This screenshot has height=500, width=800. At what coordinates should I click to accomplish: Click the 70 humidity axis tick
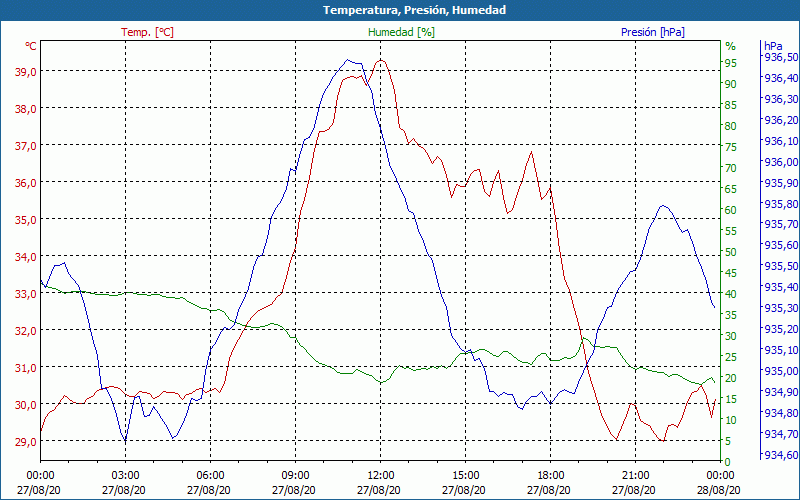pos(731,168)
